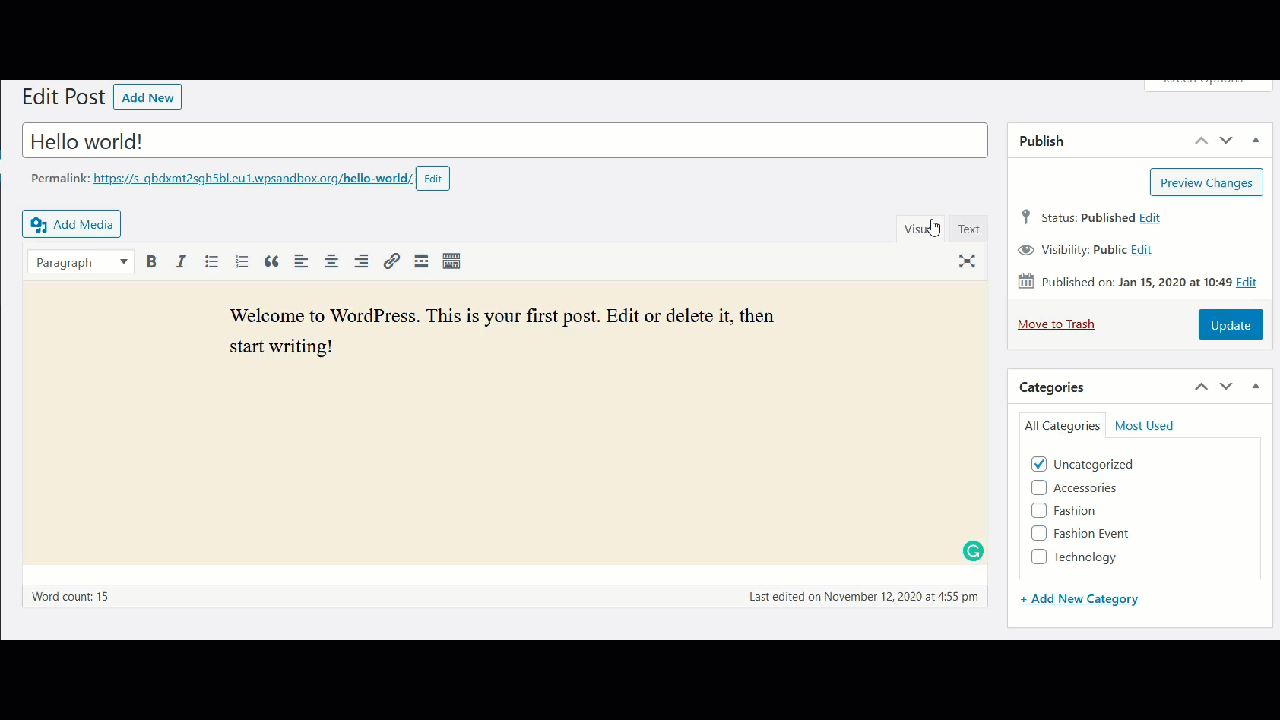This screenshot has height=720, width=1280.
Task: Uncheck the Uncategorized category
Action: pyautogui.click(x=1038, y=463)
